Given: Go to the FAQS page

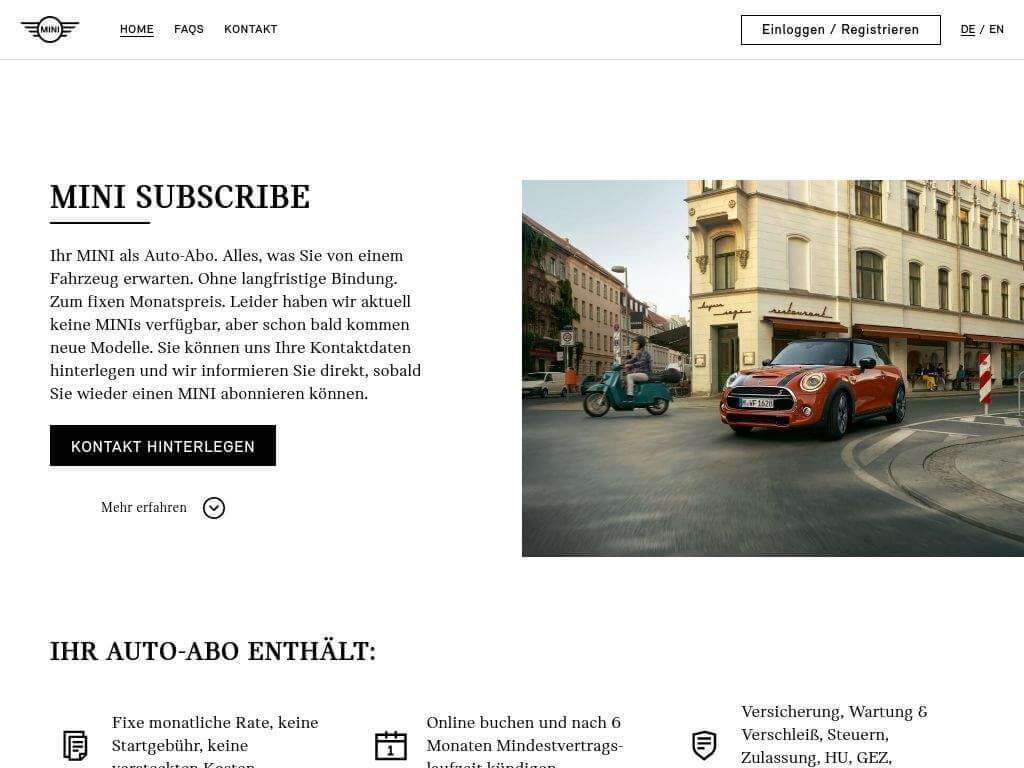Looking at the screenshot, I should (x=189, y=29).
